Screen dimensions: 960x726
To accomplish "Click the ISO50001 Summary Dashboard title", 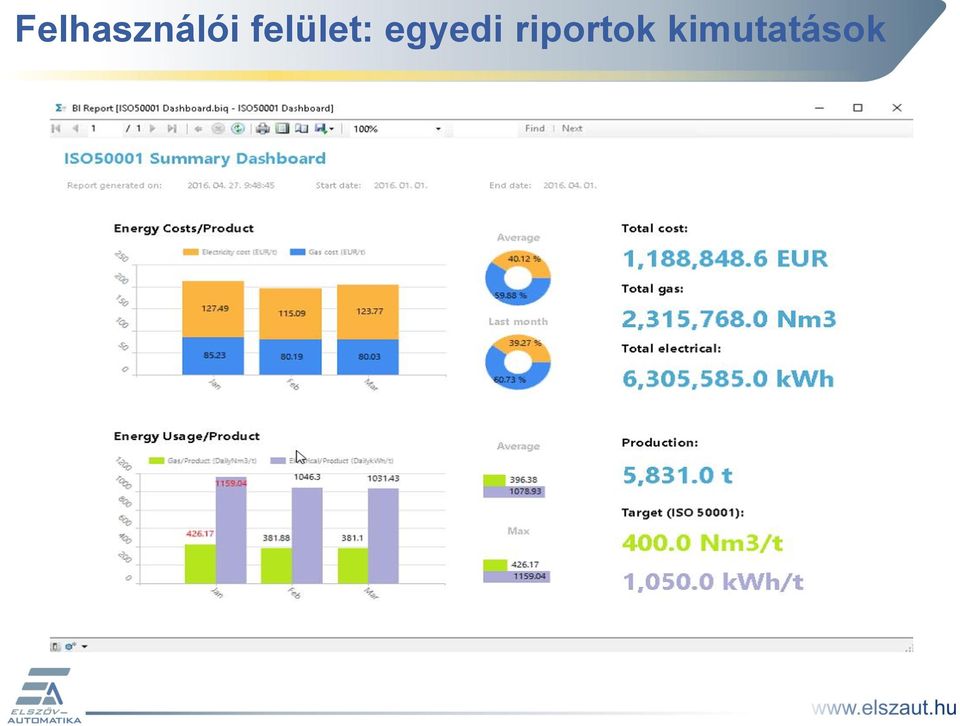I will pyautogui.click(x=195, y=159).
